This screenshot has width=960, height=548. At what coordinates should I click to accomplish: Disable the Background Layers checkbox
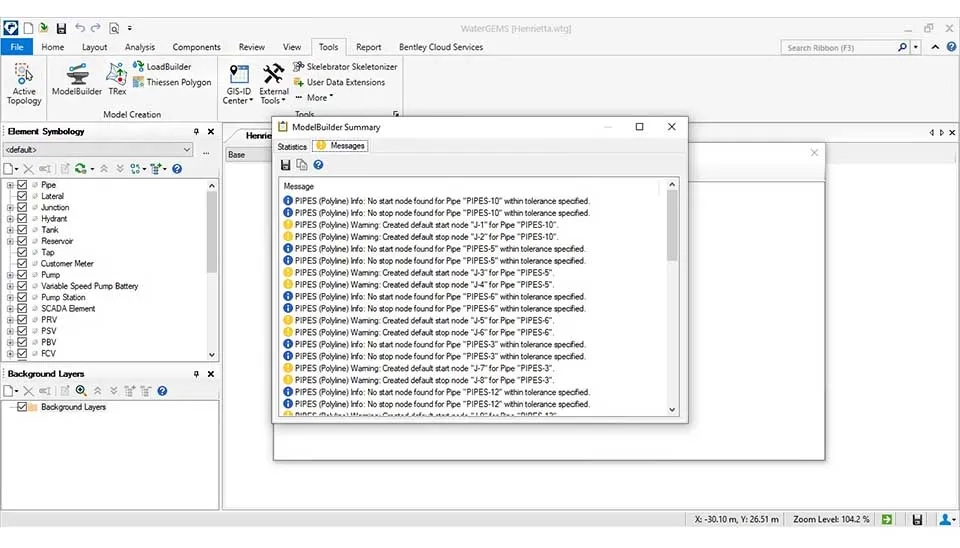pos(22,407)
